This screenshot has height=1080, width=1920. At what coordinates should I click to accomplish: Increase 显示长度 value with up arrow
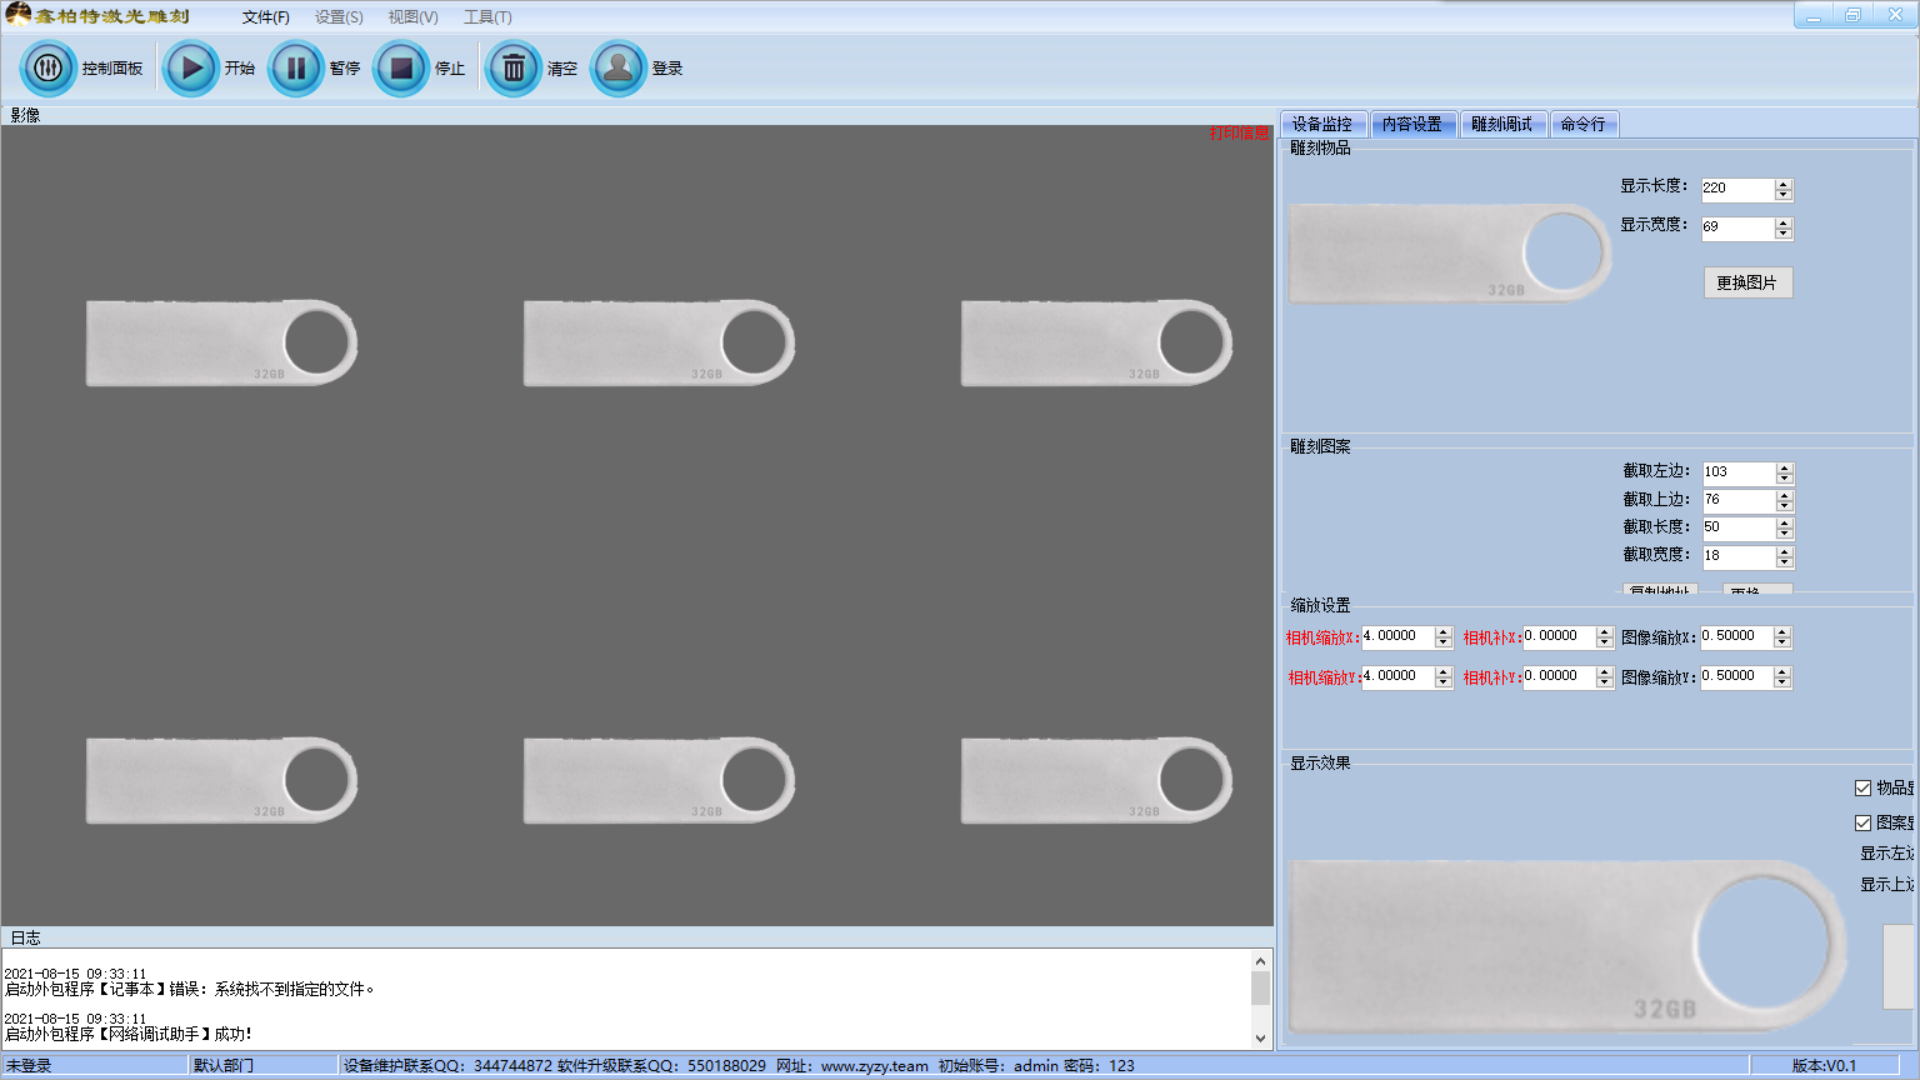1783,184
